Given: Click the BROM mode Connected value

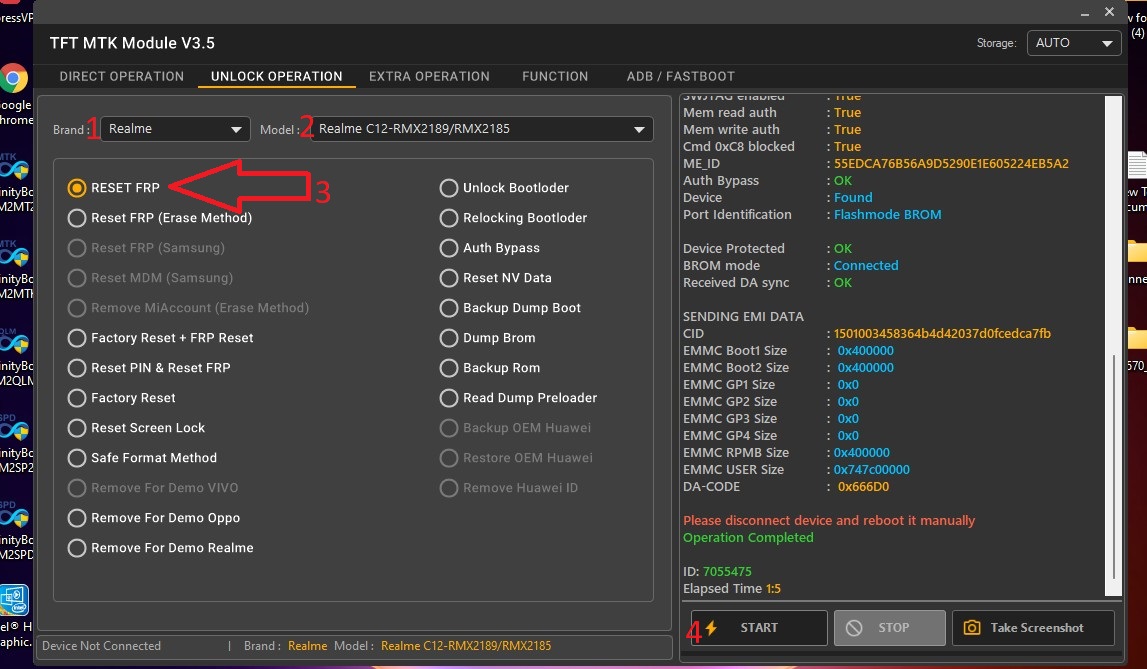Looking at the screenshot, I should [866, 265].
